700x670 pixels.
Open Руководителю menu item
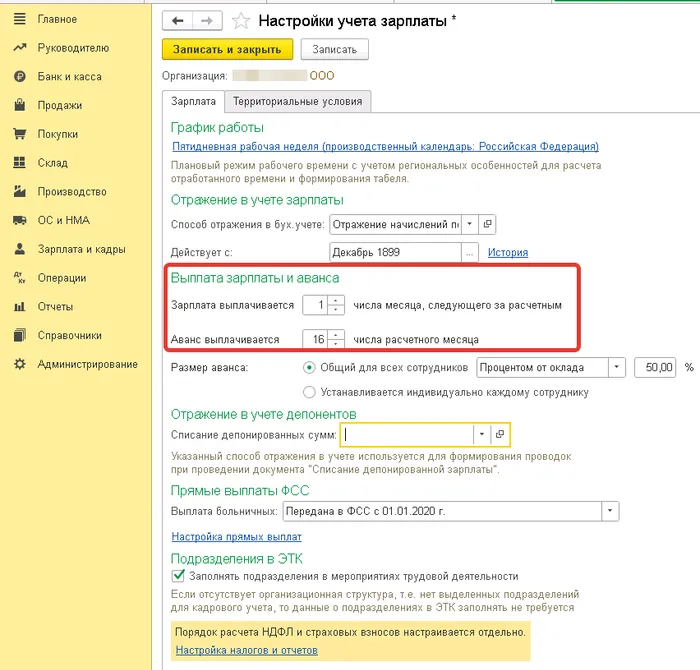coord(73,48)
